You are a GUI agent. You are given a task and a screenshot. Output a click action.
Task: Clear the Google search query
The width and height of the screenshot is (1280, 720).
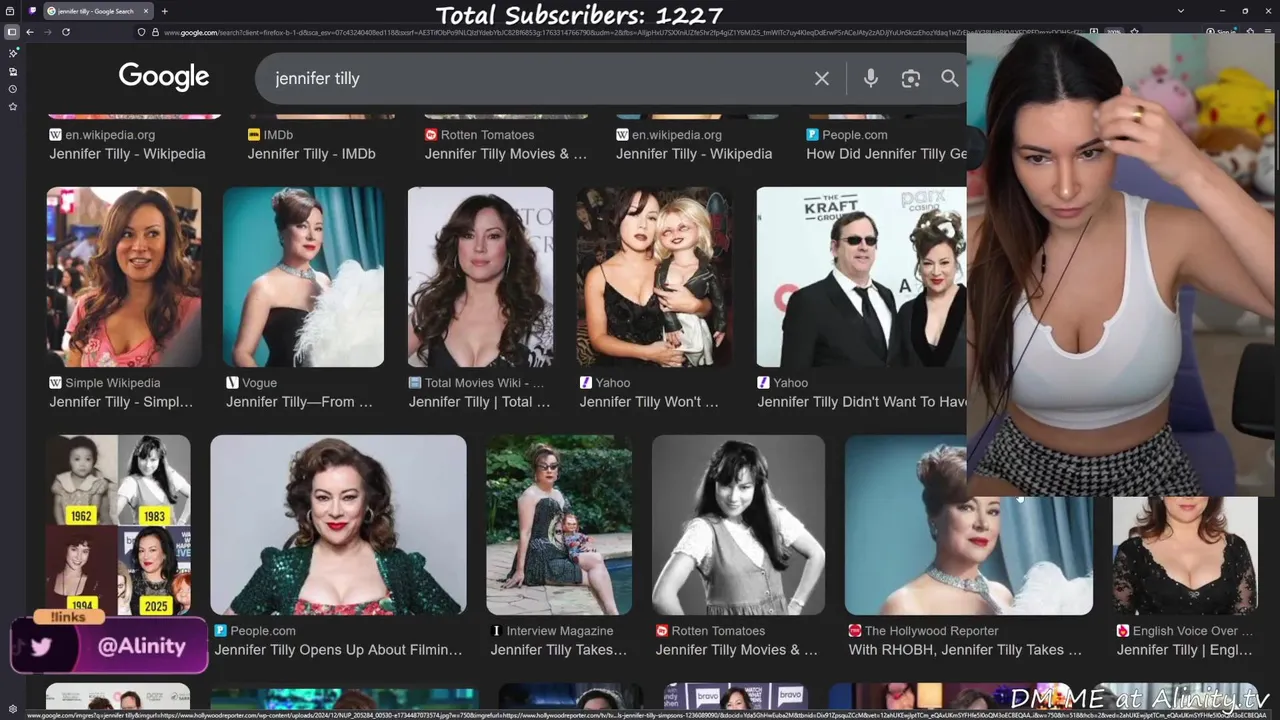pyautogui.click(x=822, y=78)
